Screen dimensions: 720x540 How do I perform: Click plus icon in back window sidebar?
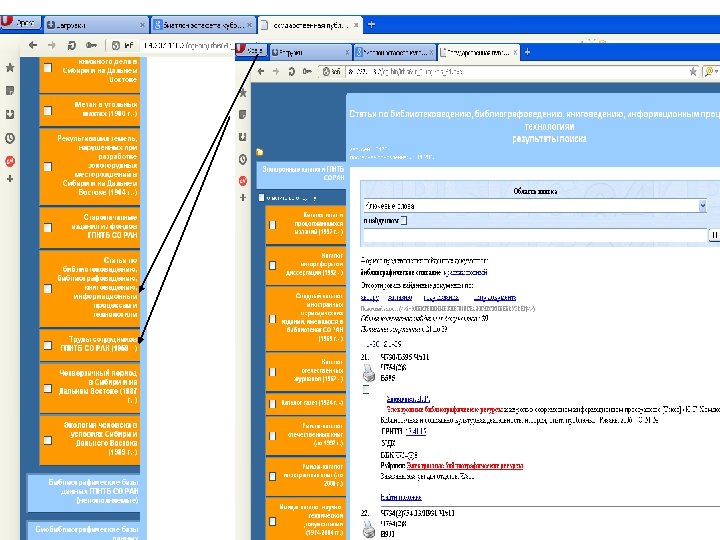coord(10,179)
